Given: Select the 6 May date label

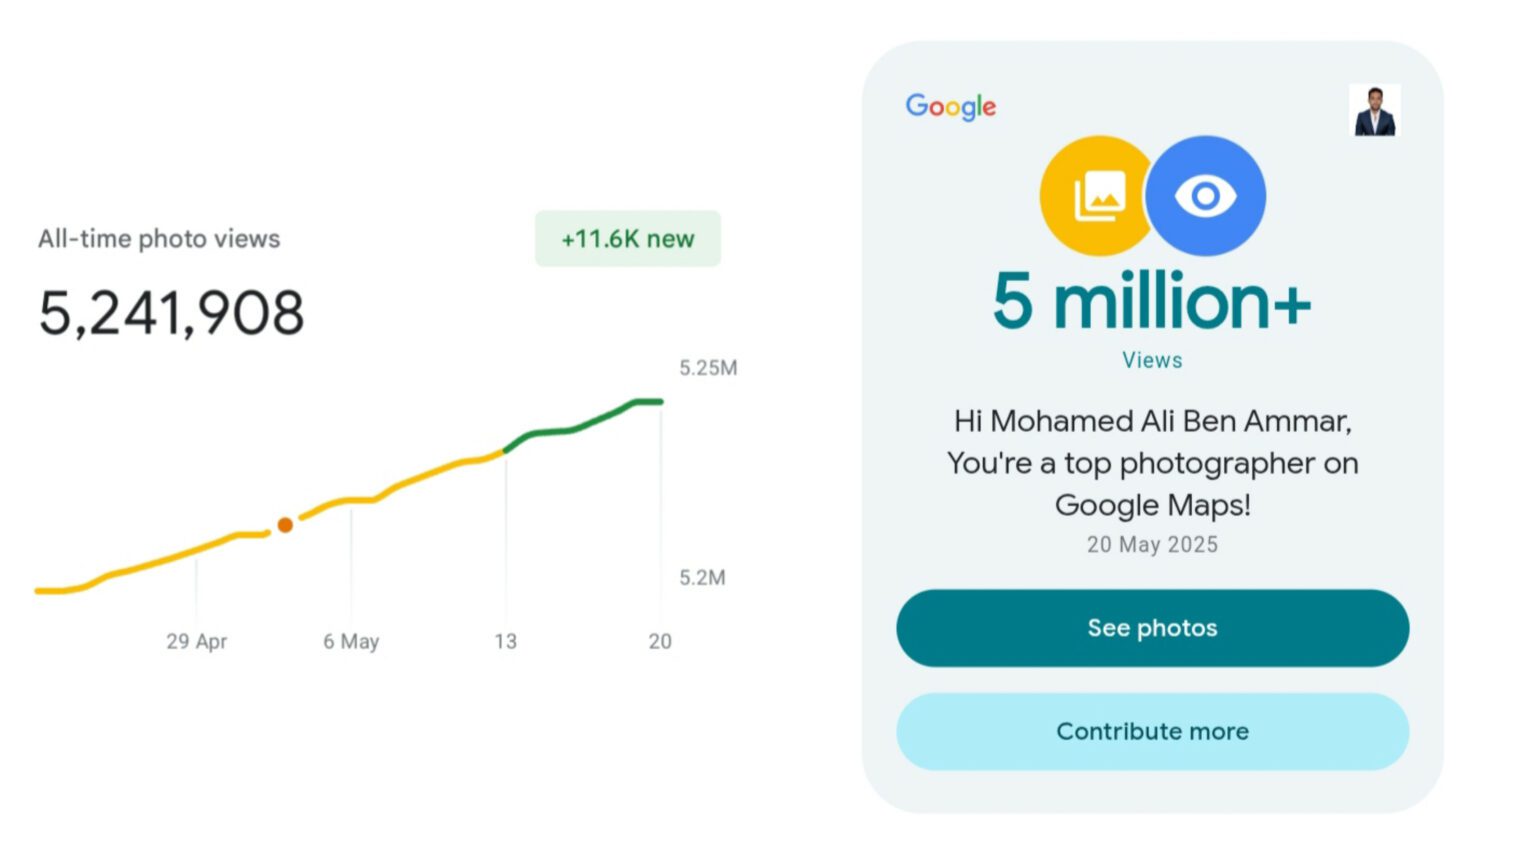Looking at the screenshot, I should [x=351, y=641].
